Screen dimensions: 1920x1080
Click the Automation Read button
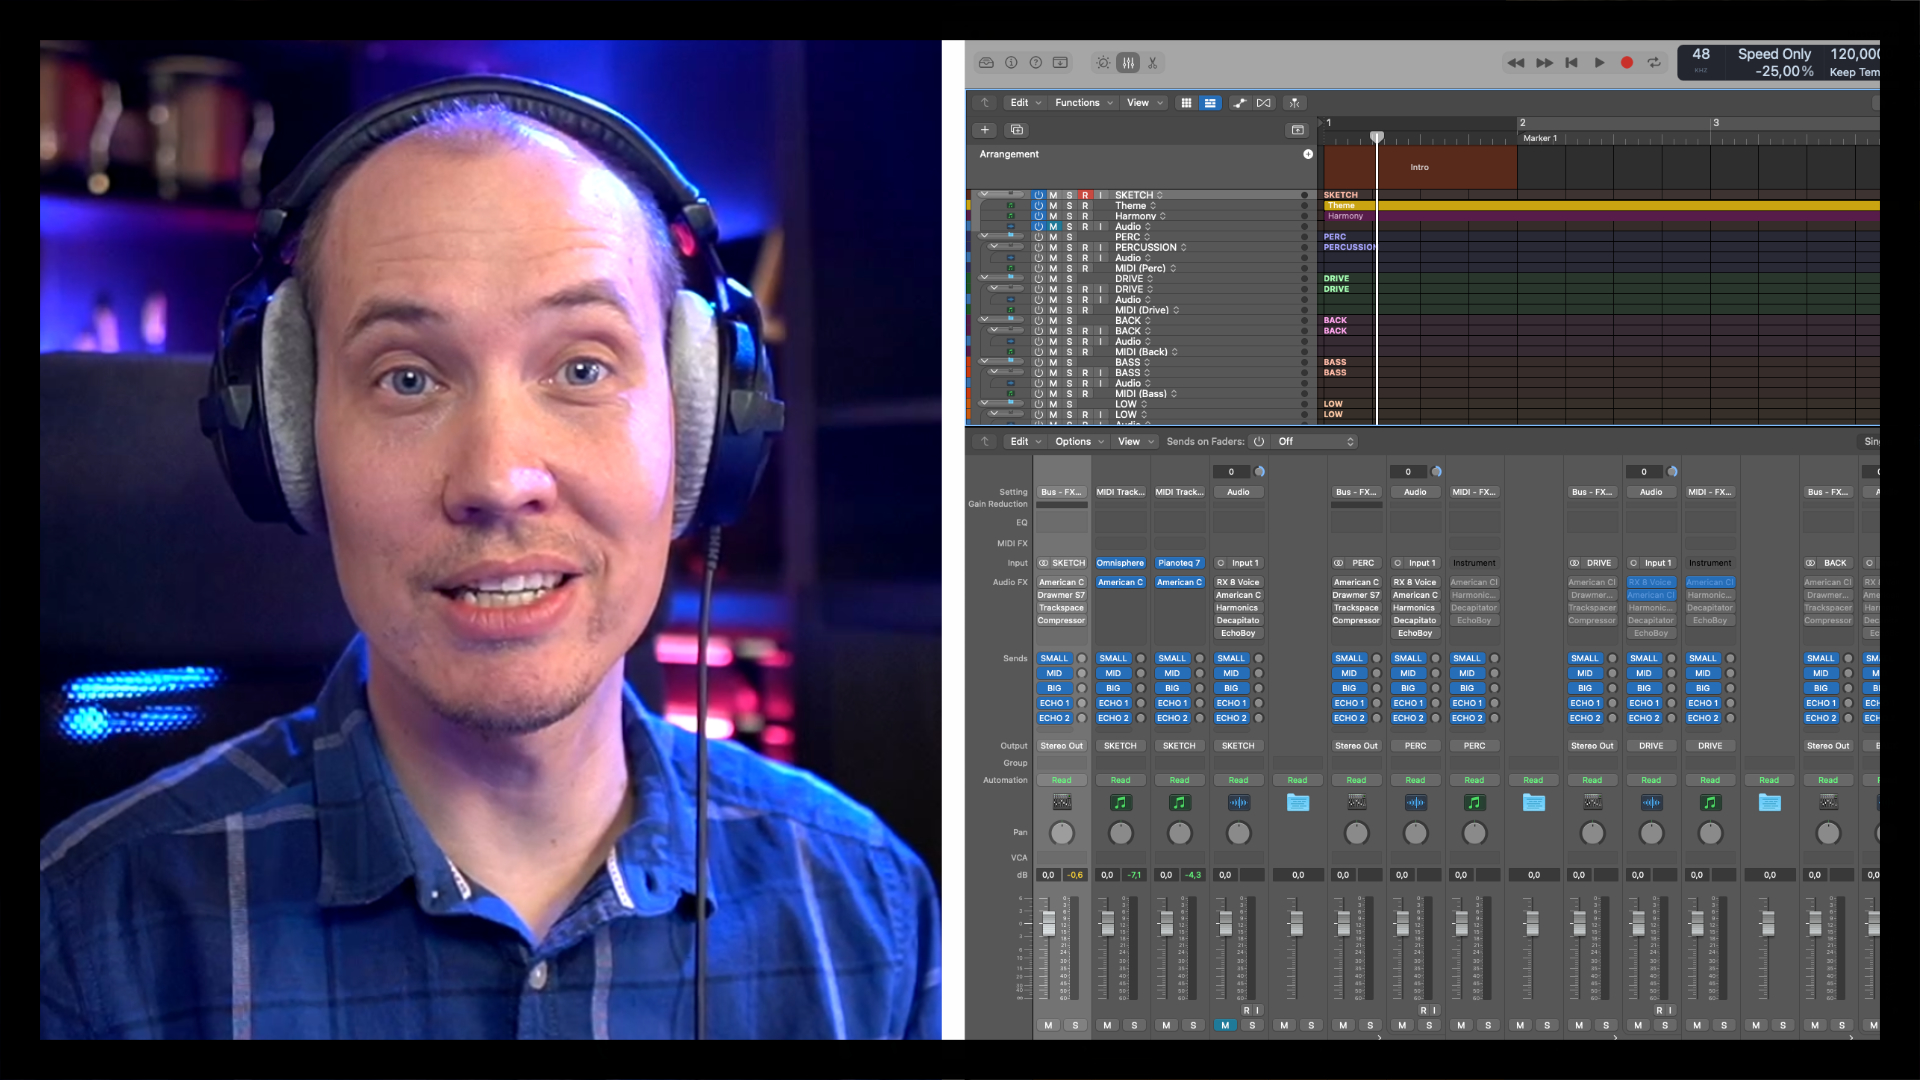tap(1063, 779)
